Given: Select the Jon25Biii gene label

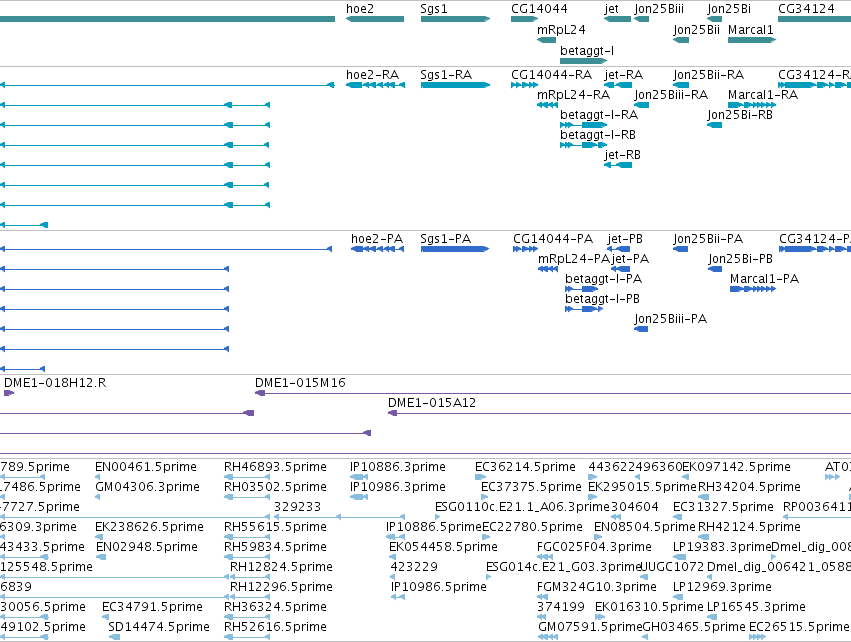Looking at the screenshot, I should pos(659,9).
